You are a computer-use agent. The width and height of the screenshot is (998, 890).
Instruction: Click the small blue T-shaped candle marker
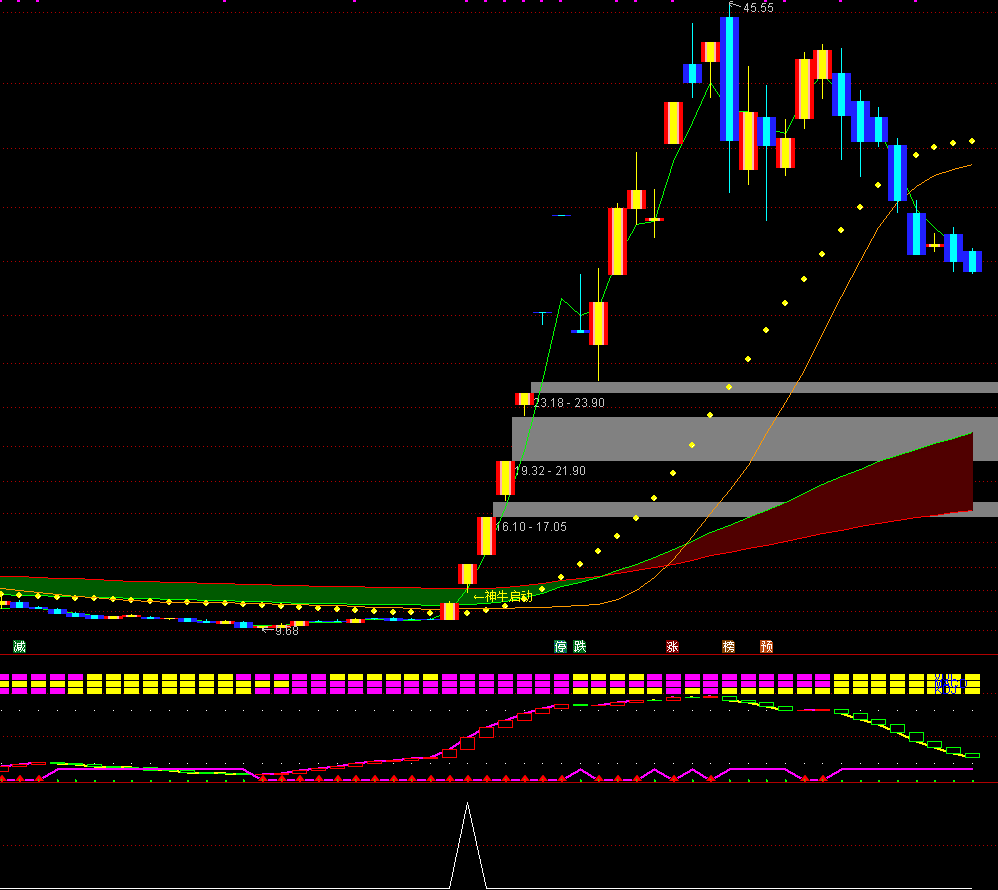tap(543, 315)
